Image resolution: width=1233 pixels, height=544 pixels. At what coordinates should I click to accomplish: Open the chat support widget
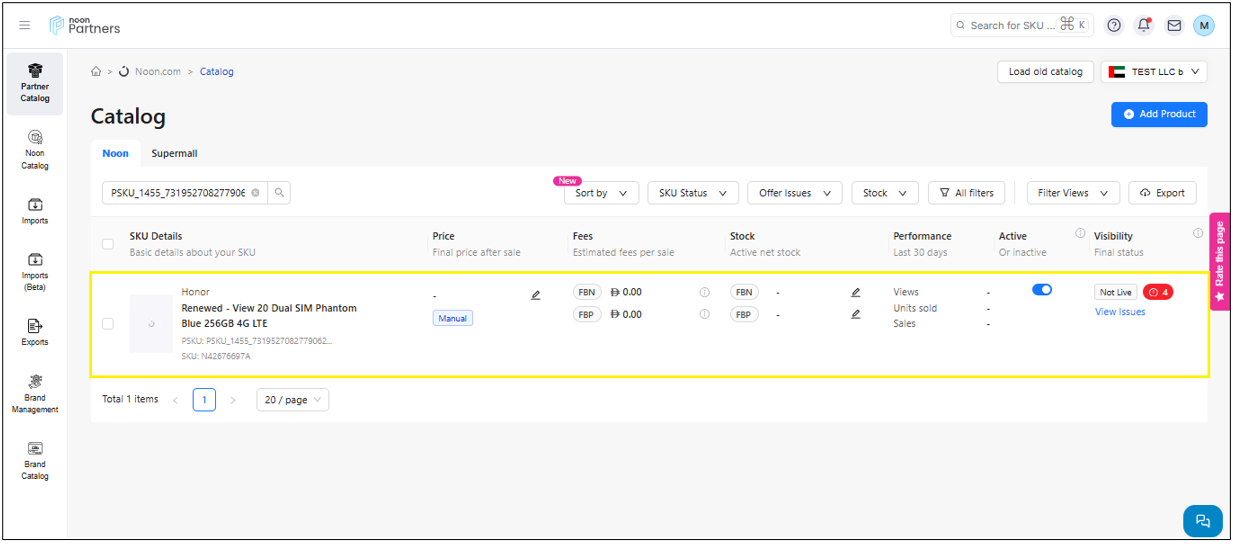1202,520
